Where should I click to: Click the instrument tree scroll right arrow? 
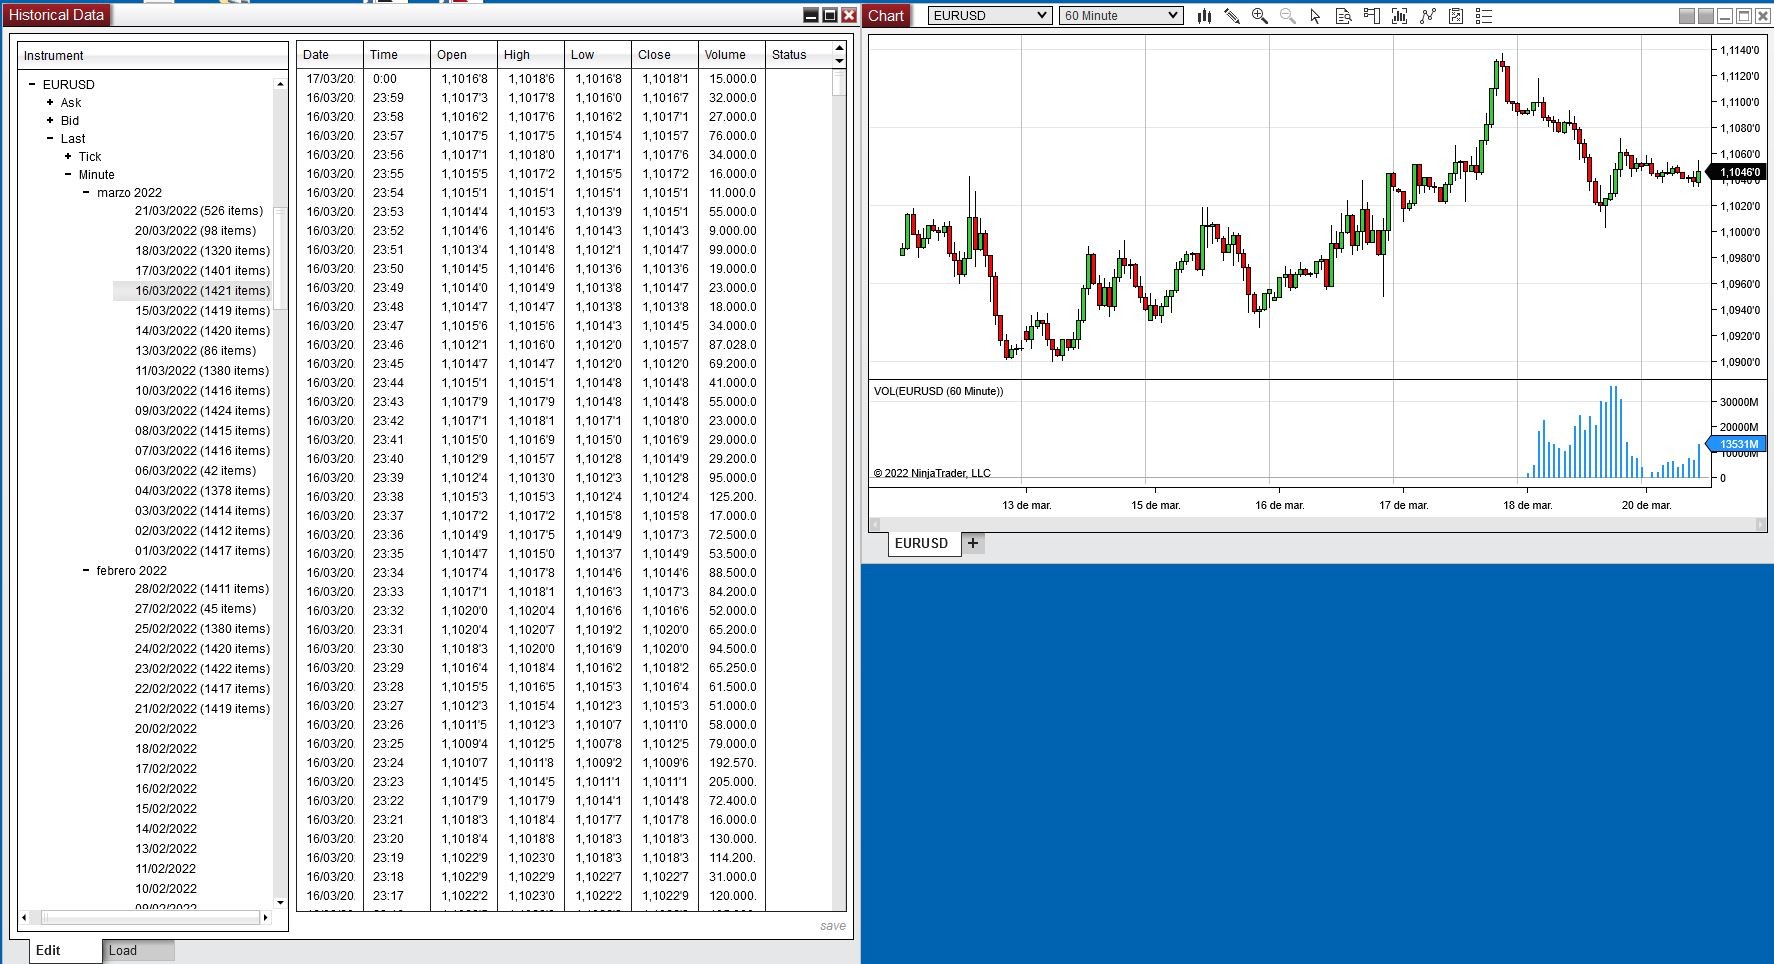(x=265, y=918)
